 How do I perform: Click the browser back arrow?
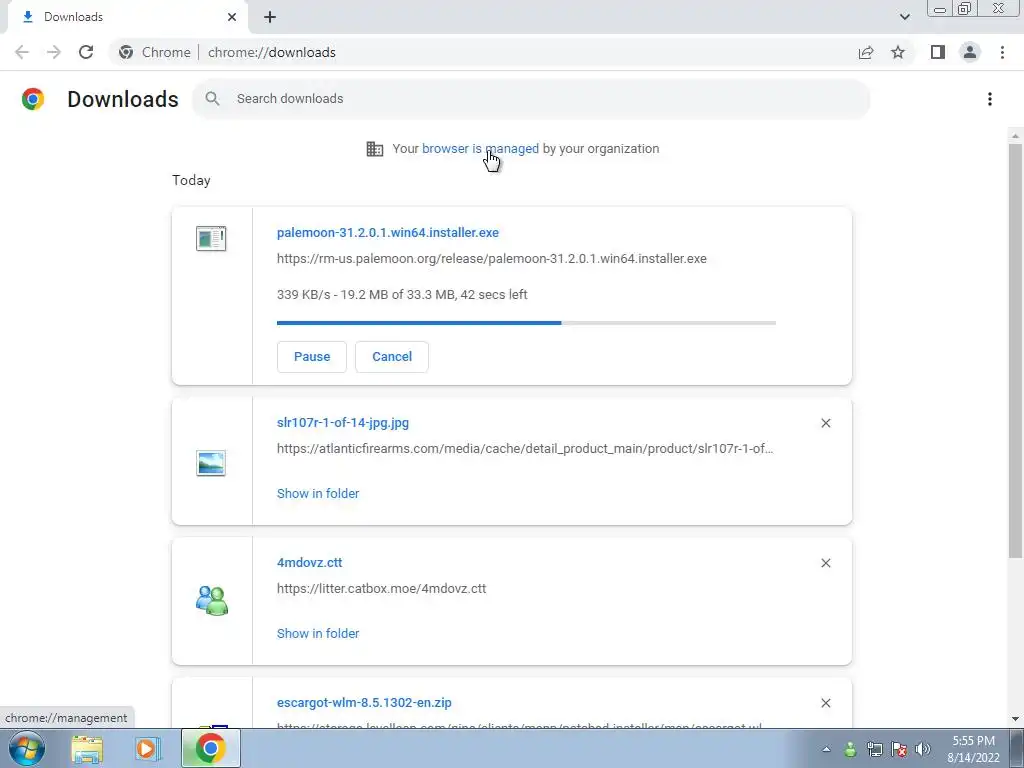(x=22, y=52)
